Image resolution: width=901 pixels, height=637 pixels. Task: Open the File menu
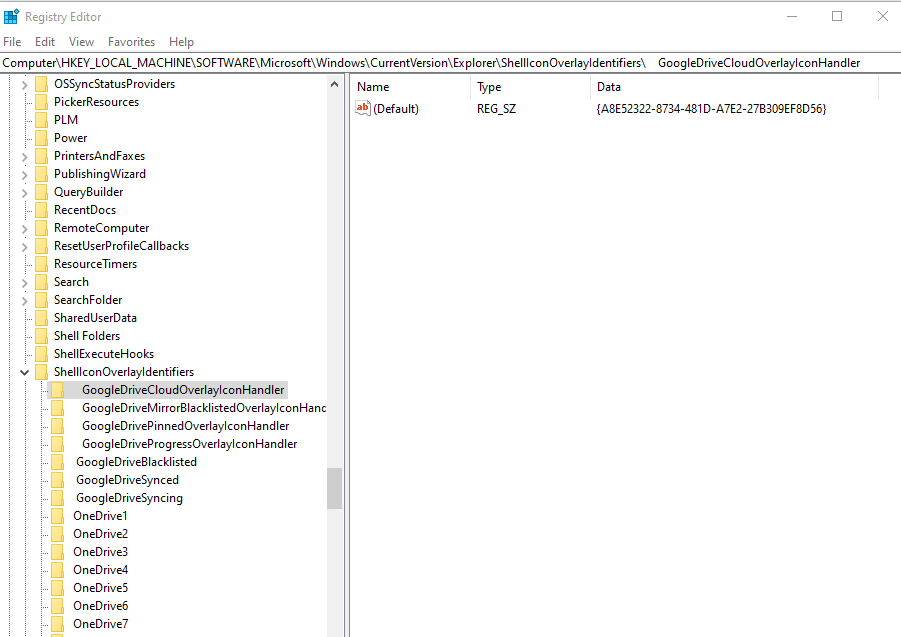pyautogui.click(x=12, y=42)
